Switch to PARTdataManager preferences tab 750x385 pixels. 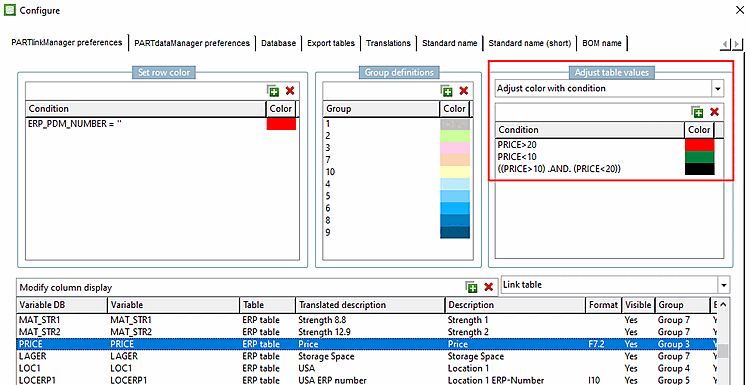(x=192, y=43)
